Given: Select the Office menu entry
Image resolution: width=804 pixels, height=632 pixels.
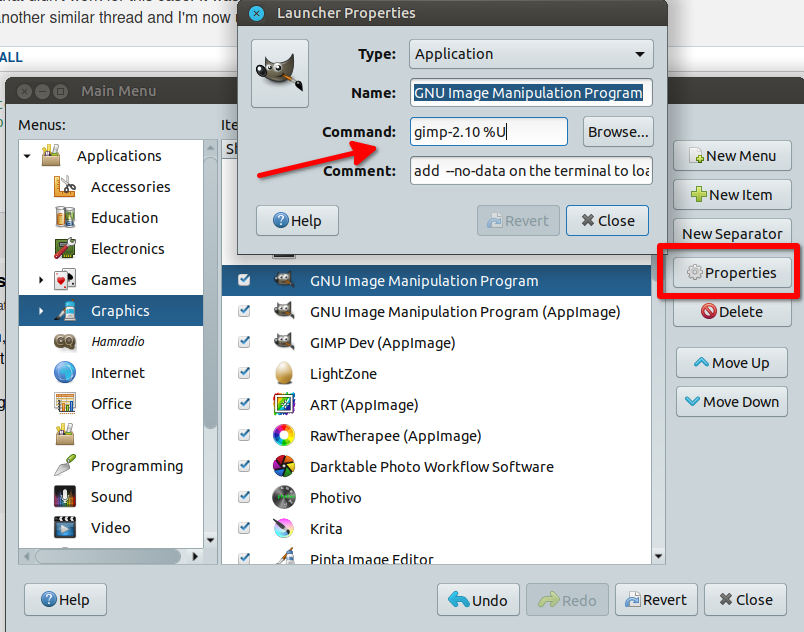Looking at the screenshot, I should (x=111, y=404).
